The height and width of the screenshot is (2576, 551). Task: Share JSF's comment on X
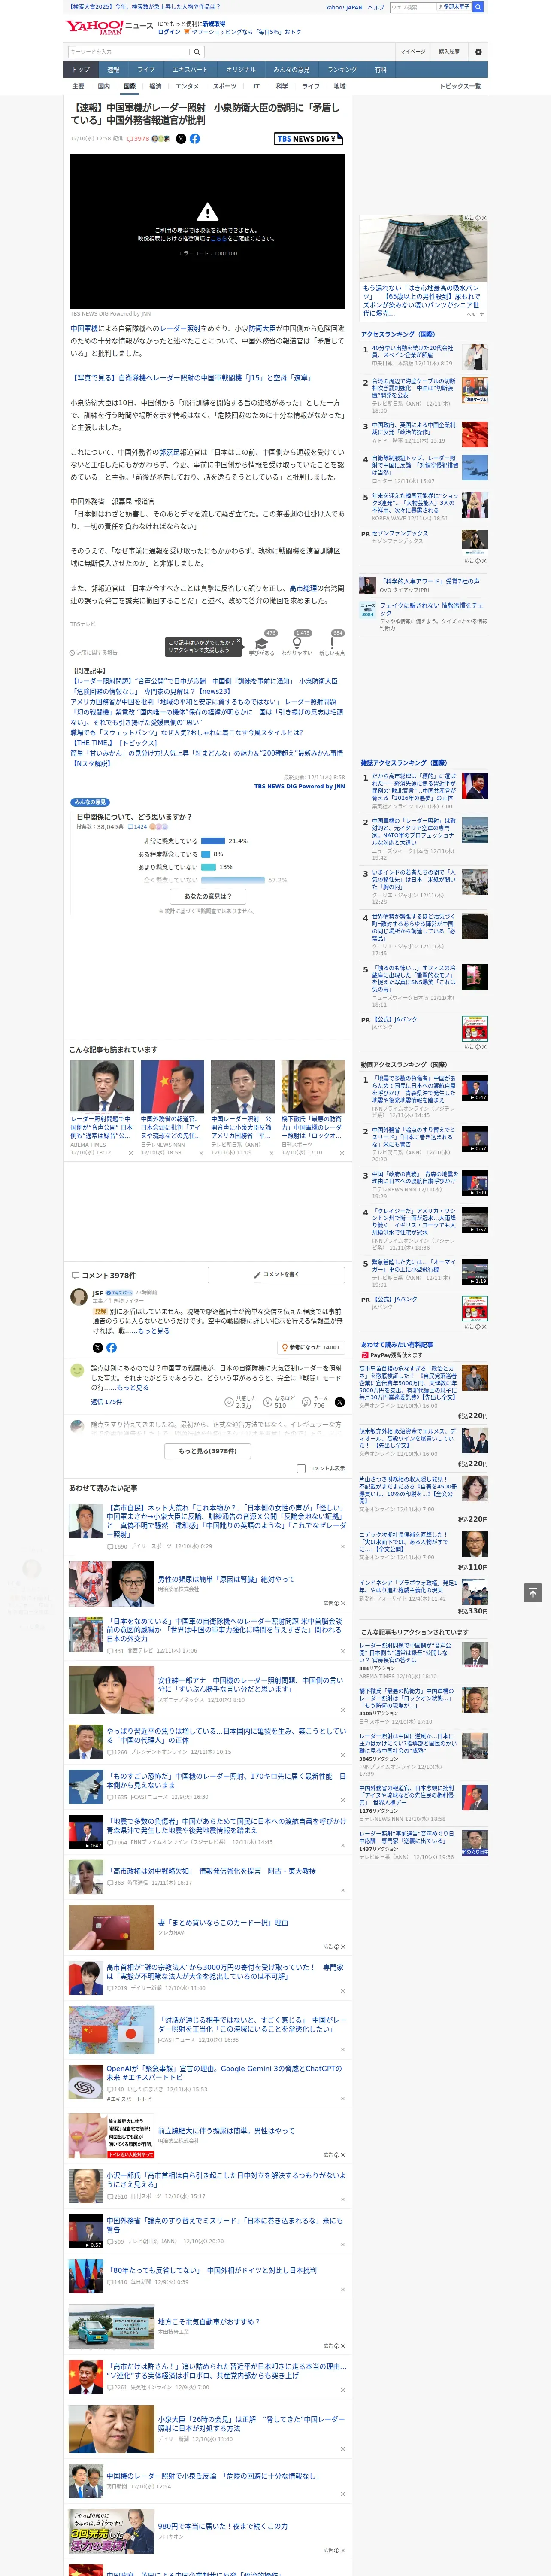tap(97, 1348)
